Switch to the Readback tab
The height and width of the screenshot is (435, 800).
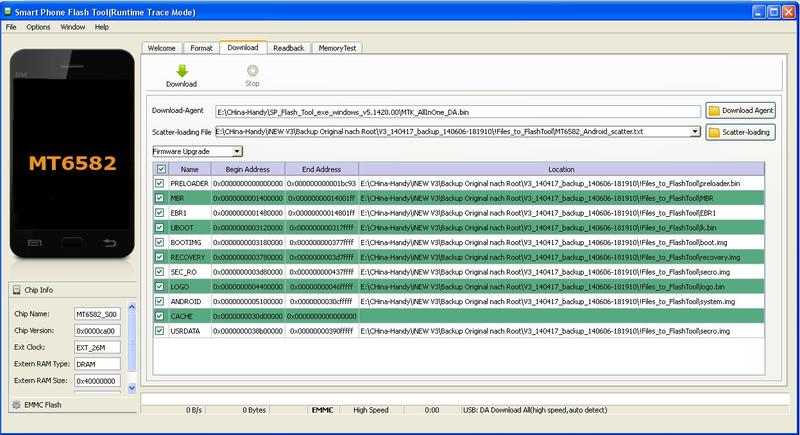click(x=288, y=47)
